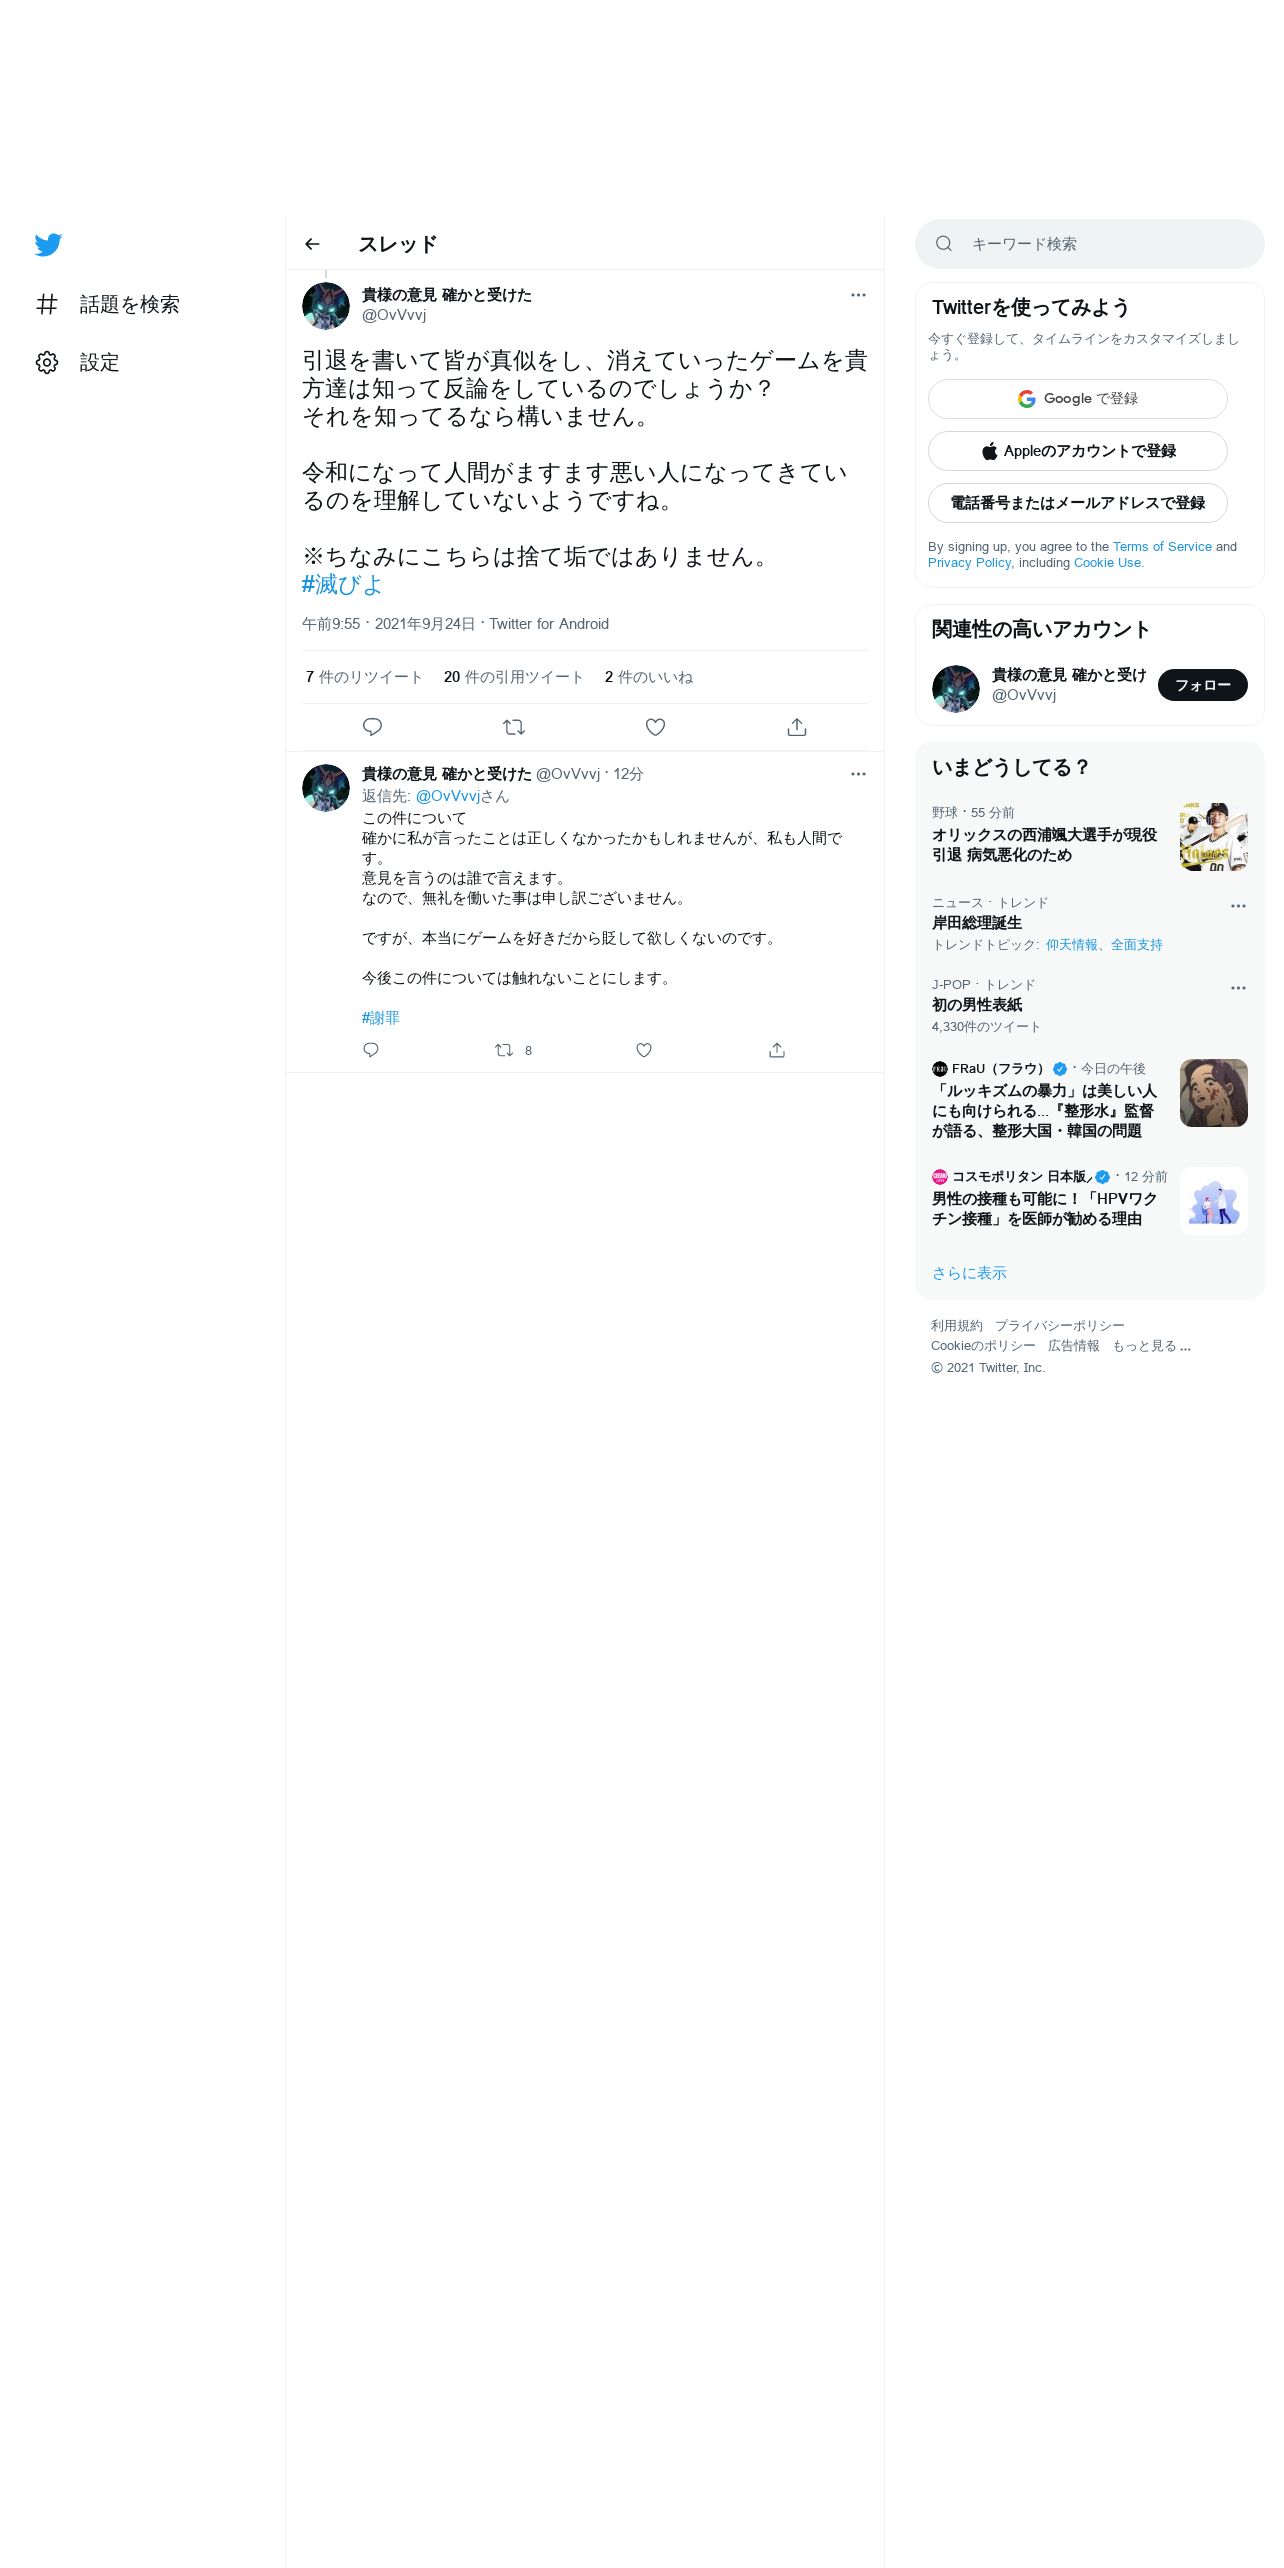The height and width of the screenshot is (2568, 1284).
Task: Click the Twitter bird logo
Action: click(x=48, y=245)
